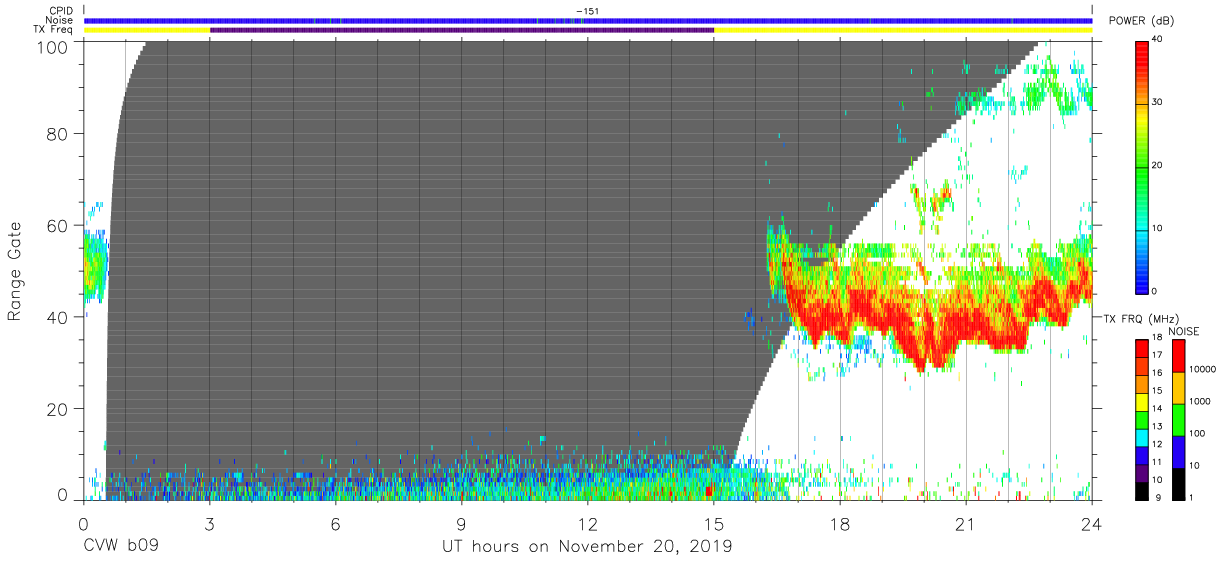Select the 6 tick on UT hours axis
1228x567 pixels.
336,524
